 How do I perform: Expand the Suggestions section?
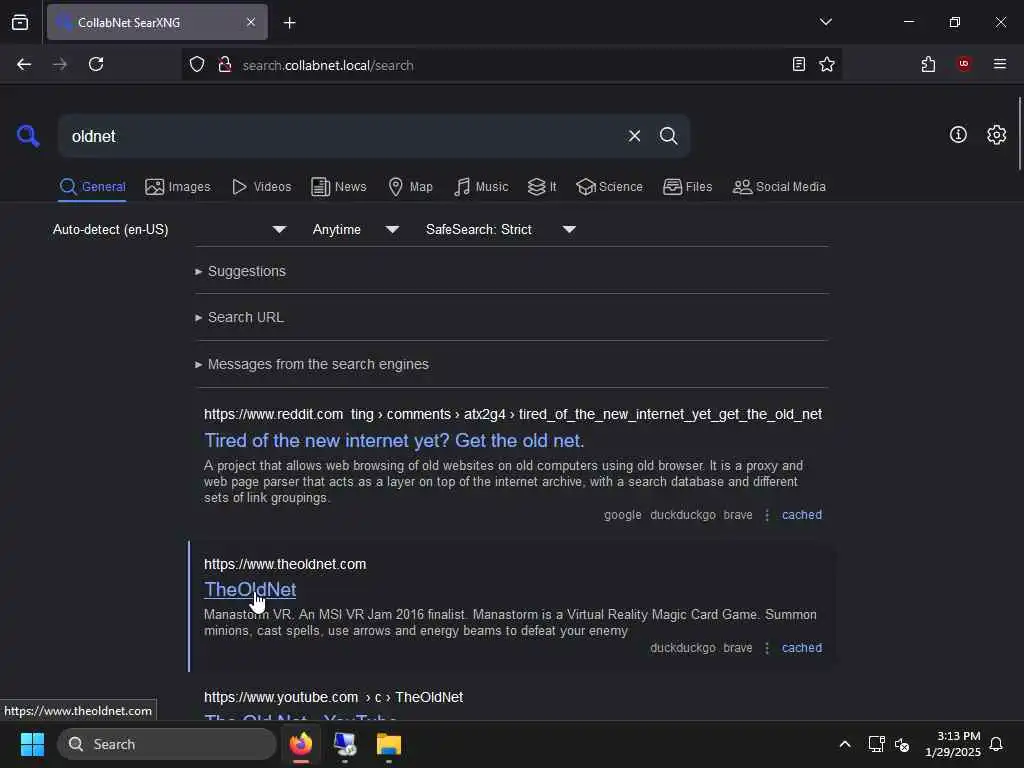240,271
